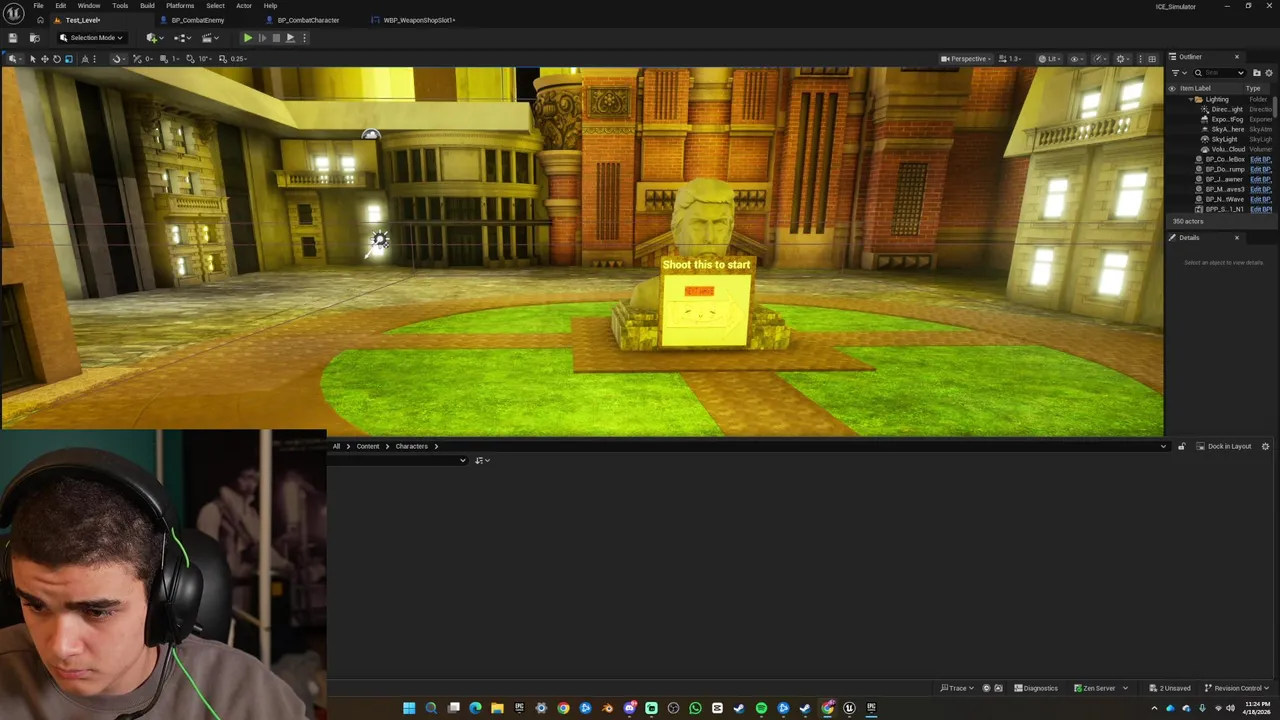Activate the Rotate tool
Screen dimensions: 1280x720
tap(56, 59)
